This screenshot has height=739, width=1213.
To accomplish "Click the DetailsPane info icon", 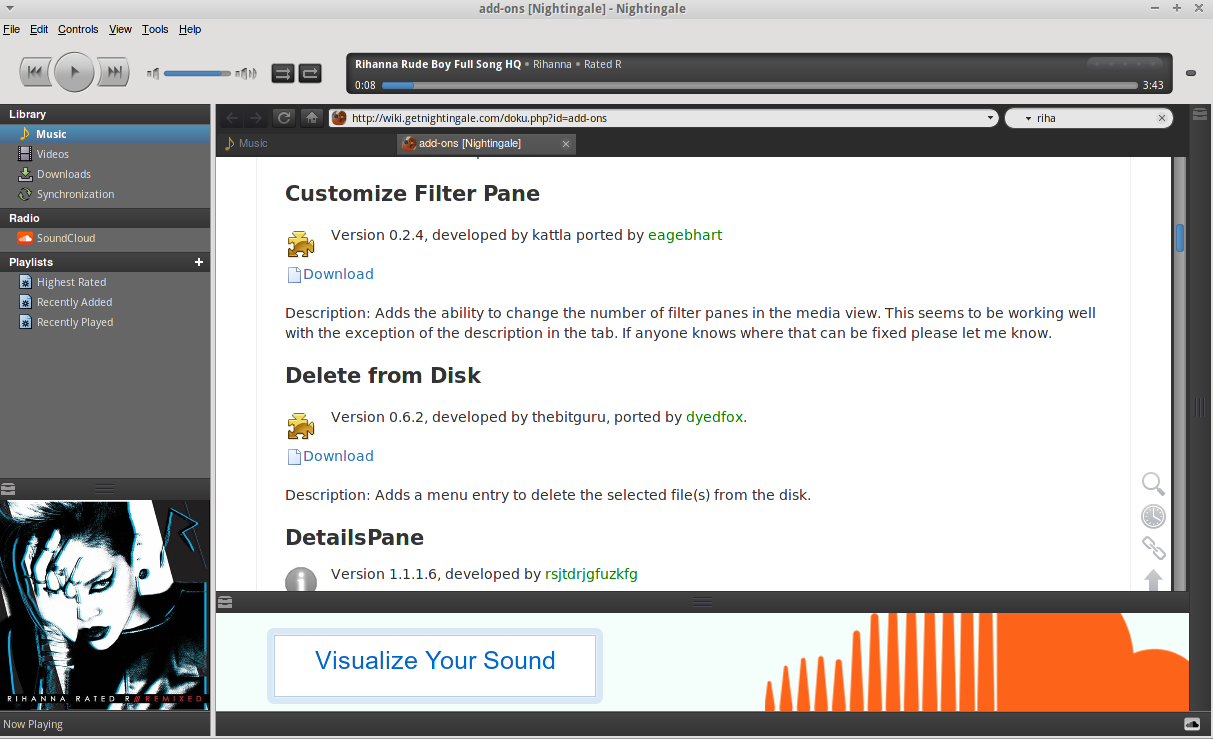I will [x=301, y=579].
